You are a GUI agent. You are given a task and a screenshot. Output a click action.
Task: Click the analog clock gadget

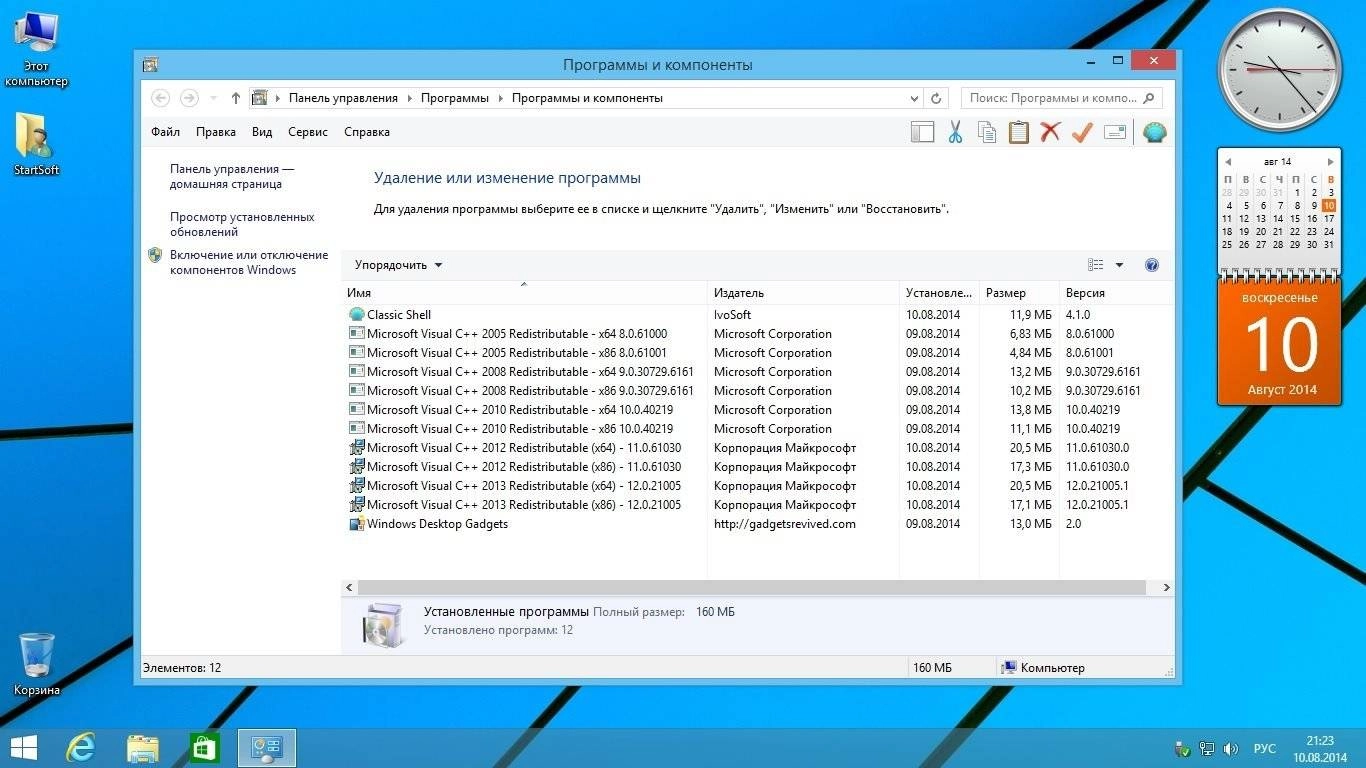tap(1279, 70)
